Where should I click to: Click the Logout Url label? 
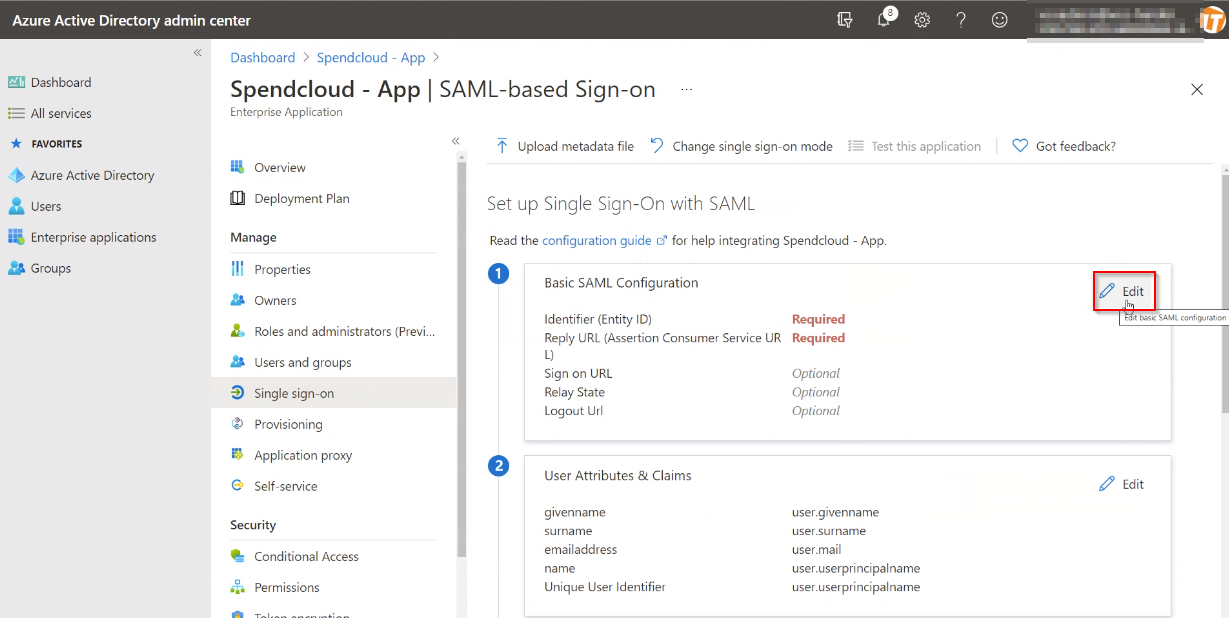(x=573, y=410)
